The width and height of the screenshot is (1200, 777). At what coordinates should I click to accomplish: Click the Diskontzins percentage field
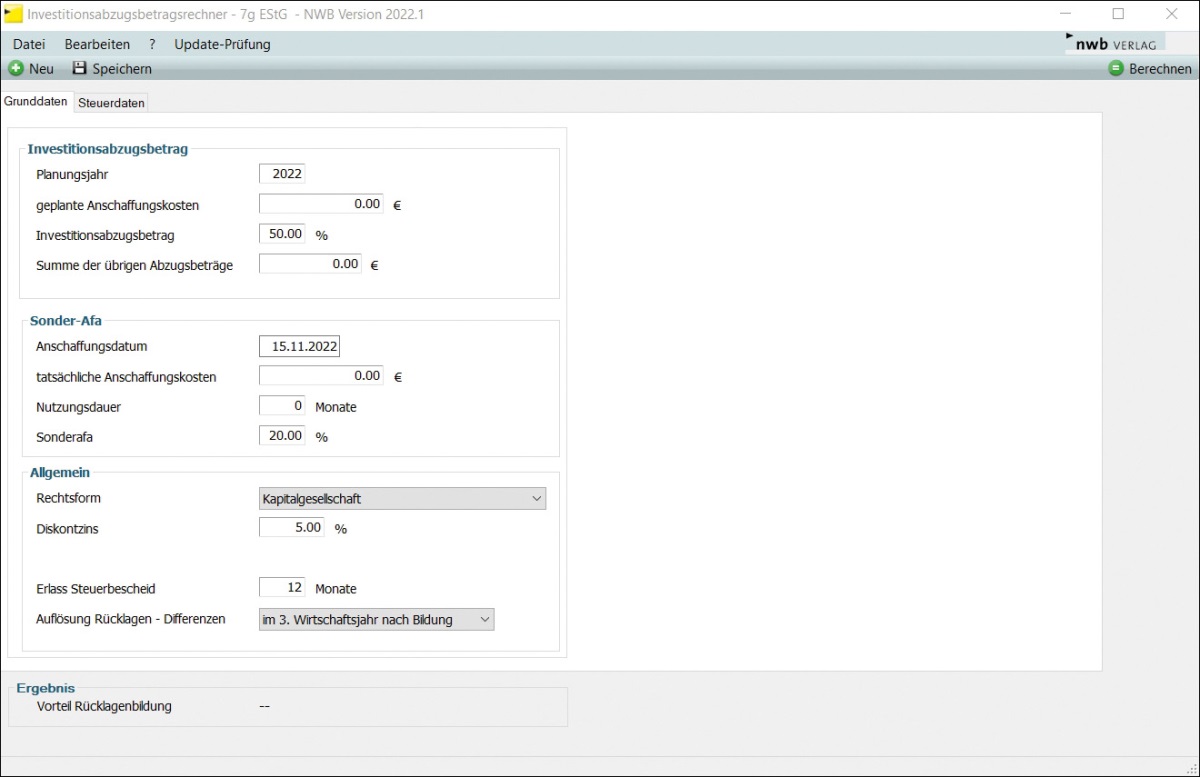click(291, 527)
